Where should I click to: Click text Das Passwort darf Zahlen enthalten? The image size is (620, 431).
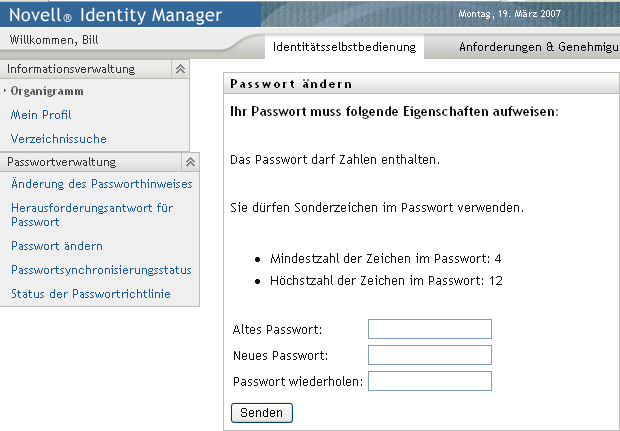pos(335,160)
